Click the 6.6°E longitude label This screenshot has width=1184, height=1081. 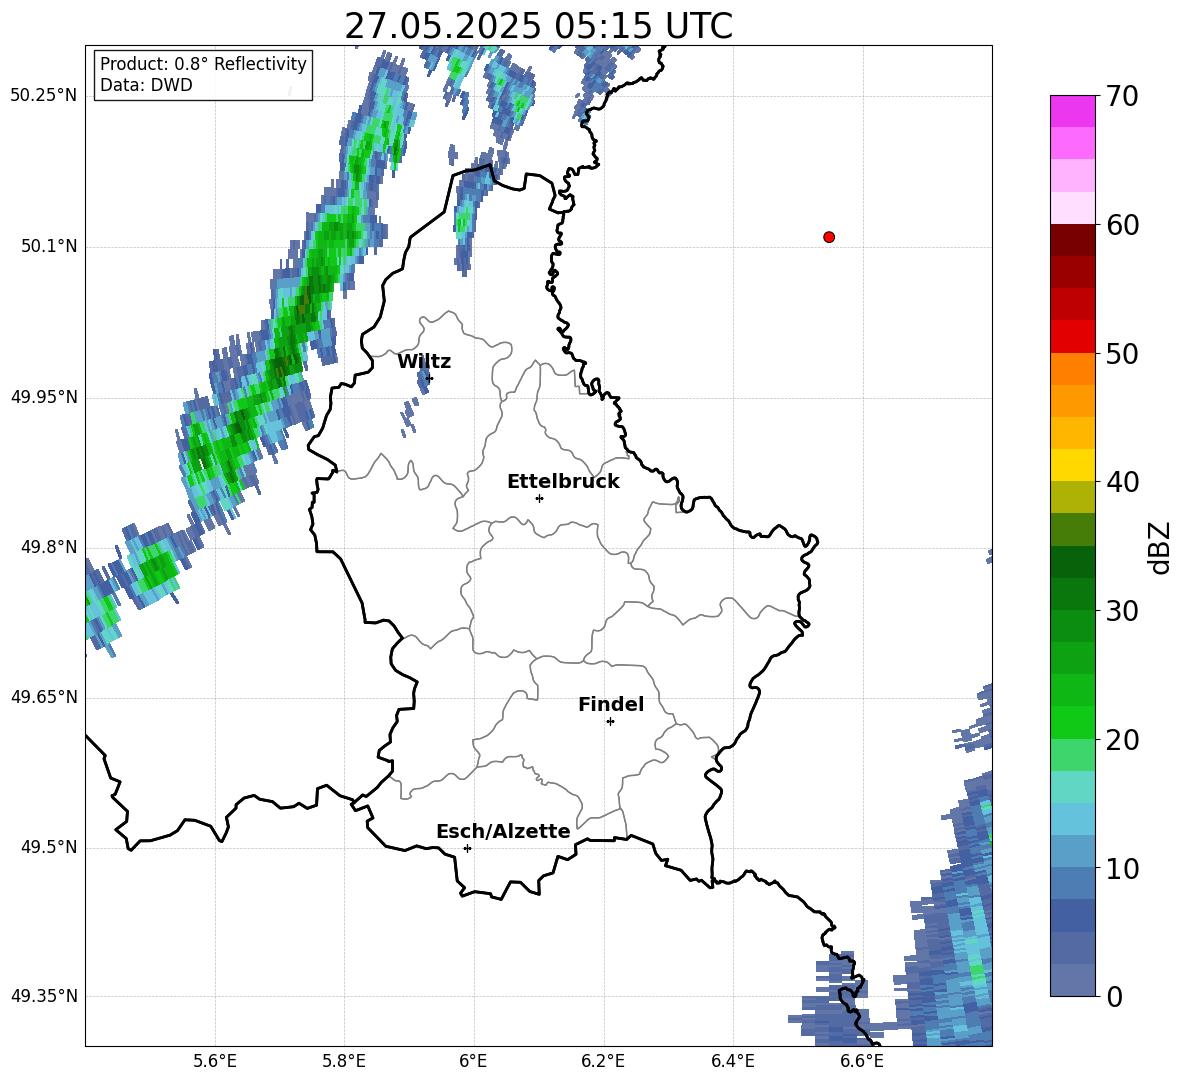click(862, 1061)
